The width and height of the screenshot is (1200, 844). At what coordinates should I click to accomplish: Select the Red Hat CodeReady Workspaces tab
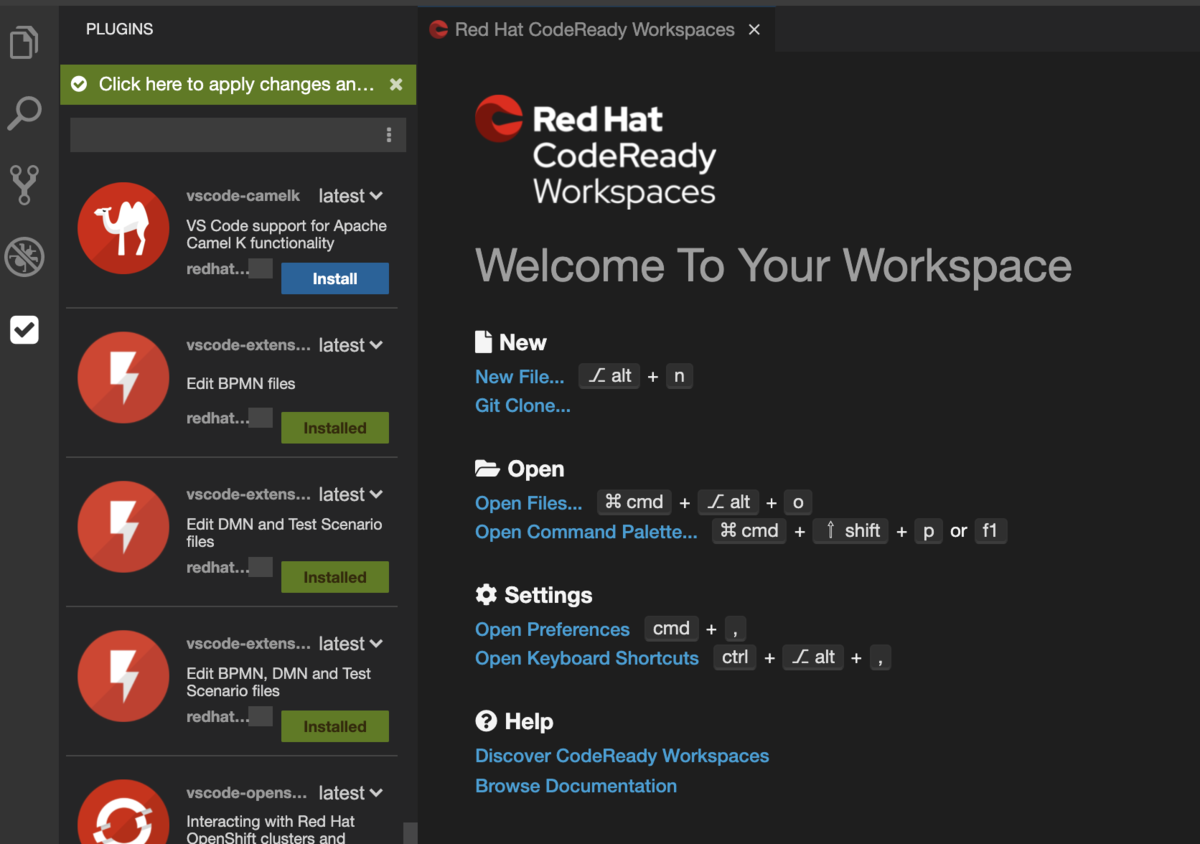pyautogui.click(x=595, y=30)
